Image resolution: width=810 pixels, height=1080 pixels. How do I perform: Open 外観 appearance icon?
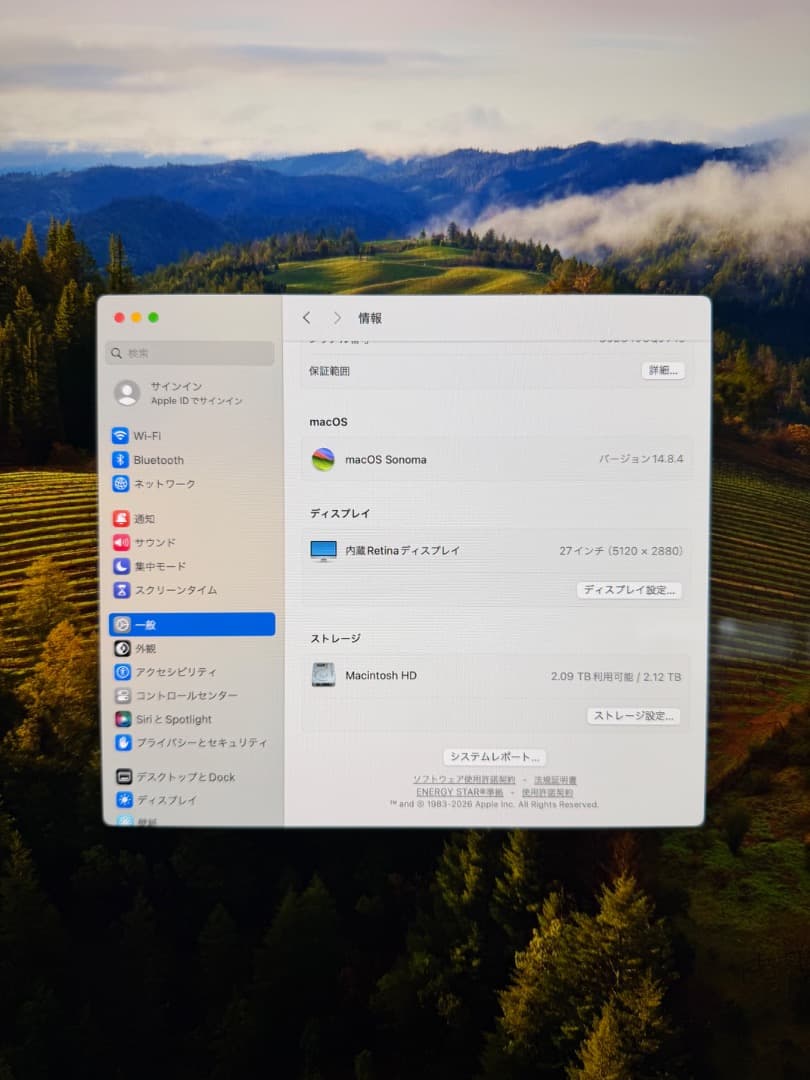click(x=123, y=648)
